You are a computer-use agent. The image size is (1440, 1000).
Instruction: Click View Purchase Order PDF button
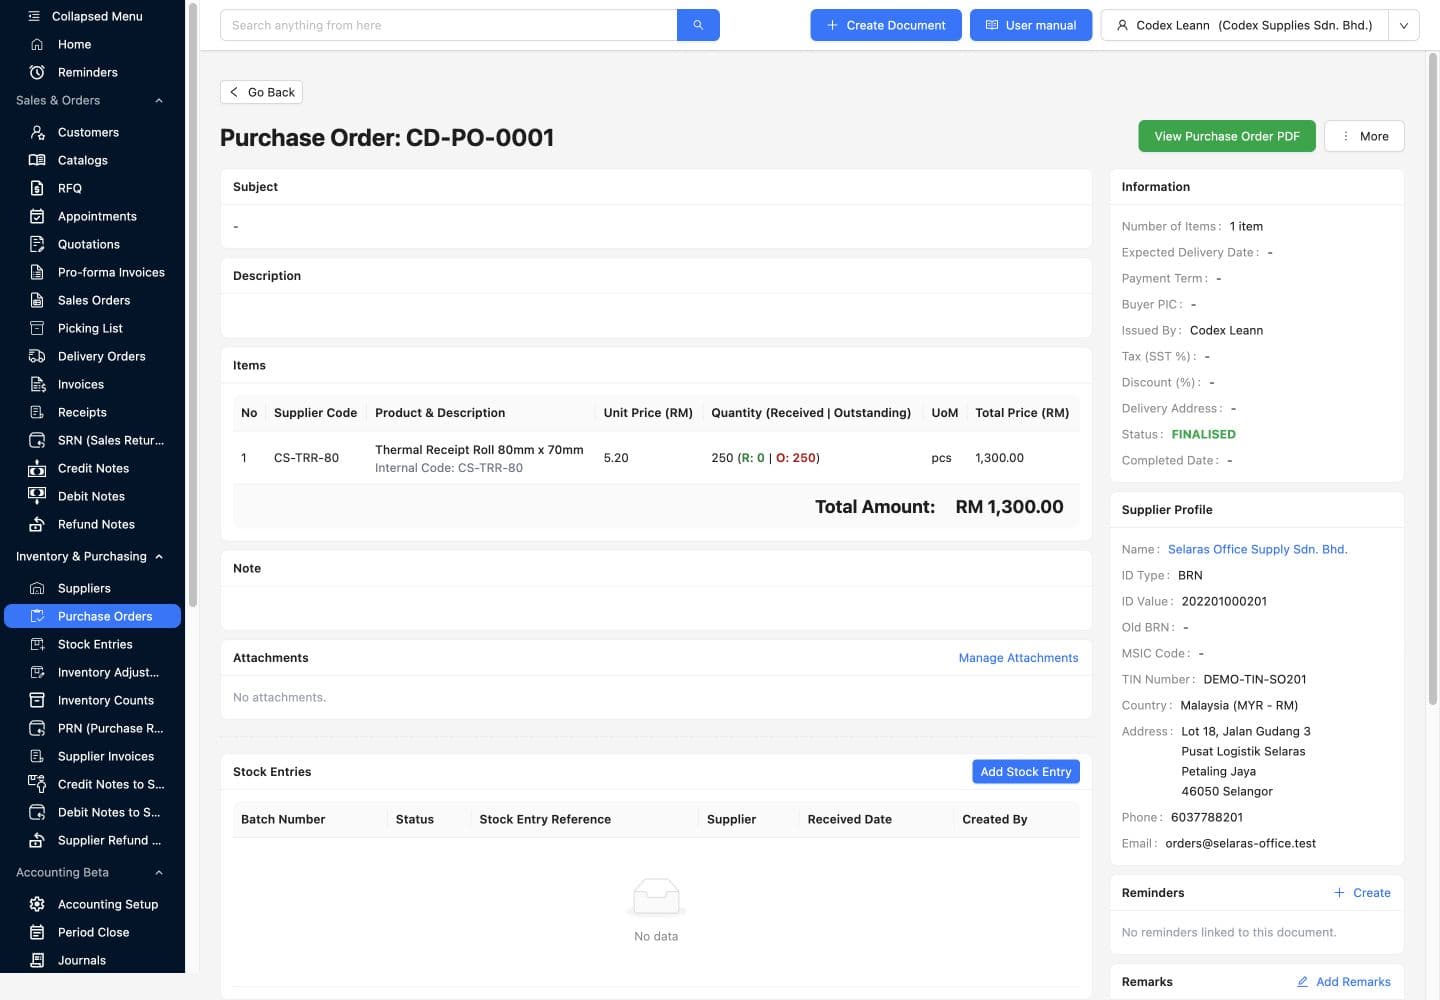1227,136
